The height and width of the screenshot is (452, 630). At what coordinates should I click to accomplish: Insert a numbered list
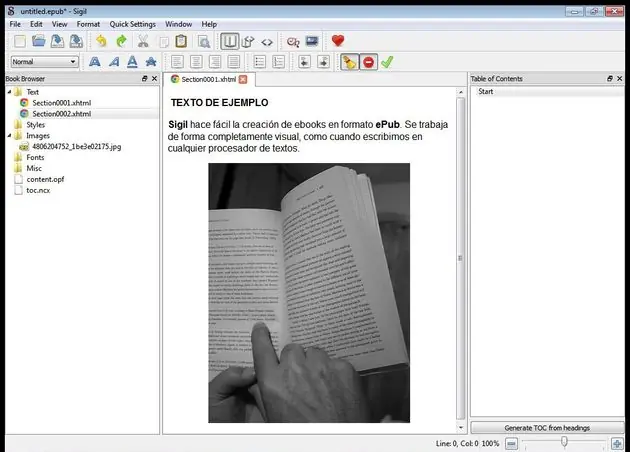(x=278, y=62)
